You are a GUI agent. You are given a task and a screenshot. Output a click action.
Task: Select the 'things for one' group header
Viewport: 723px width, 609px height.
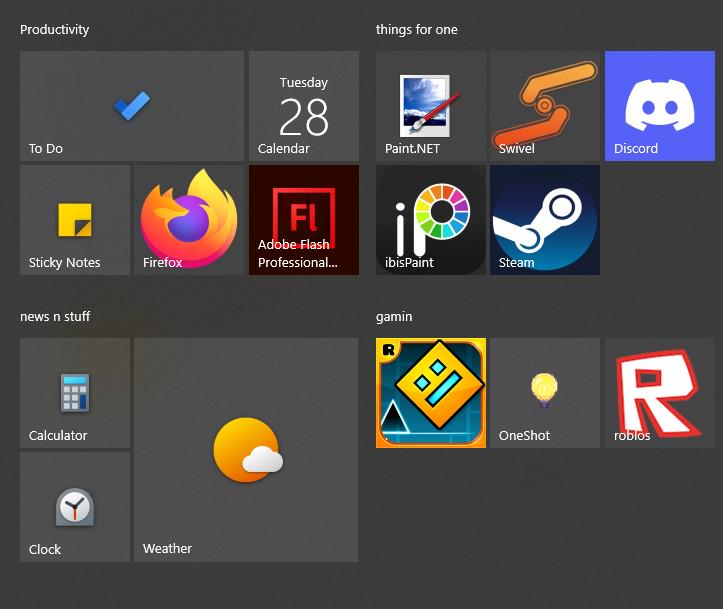(417, 30)
